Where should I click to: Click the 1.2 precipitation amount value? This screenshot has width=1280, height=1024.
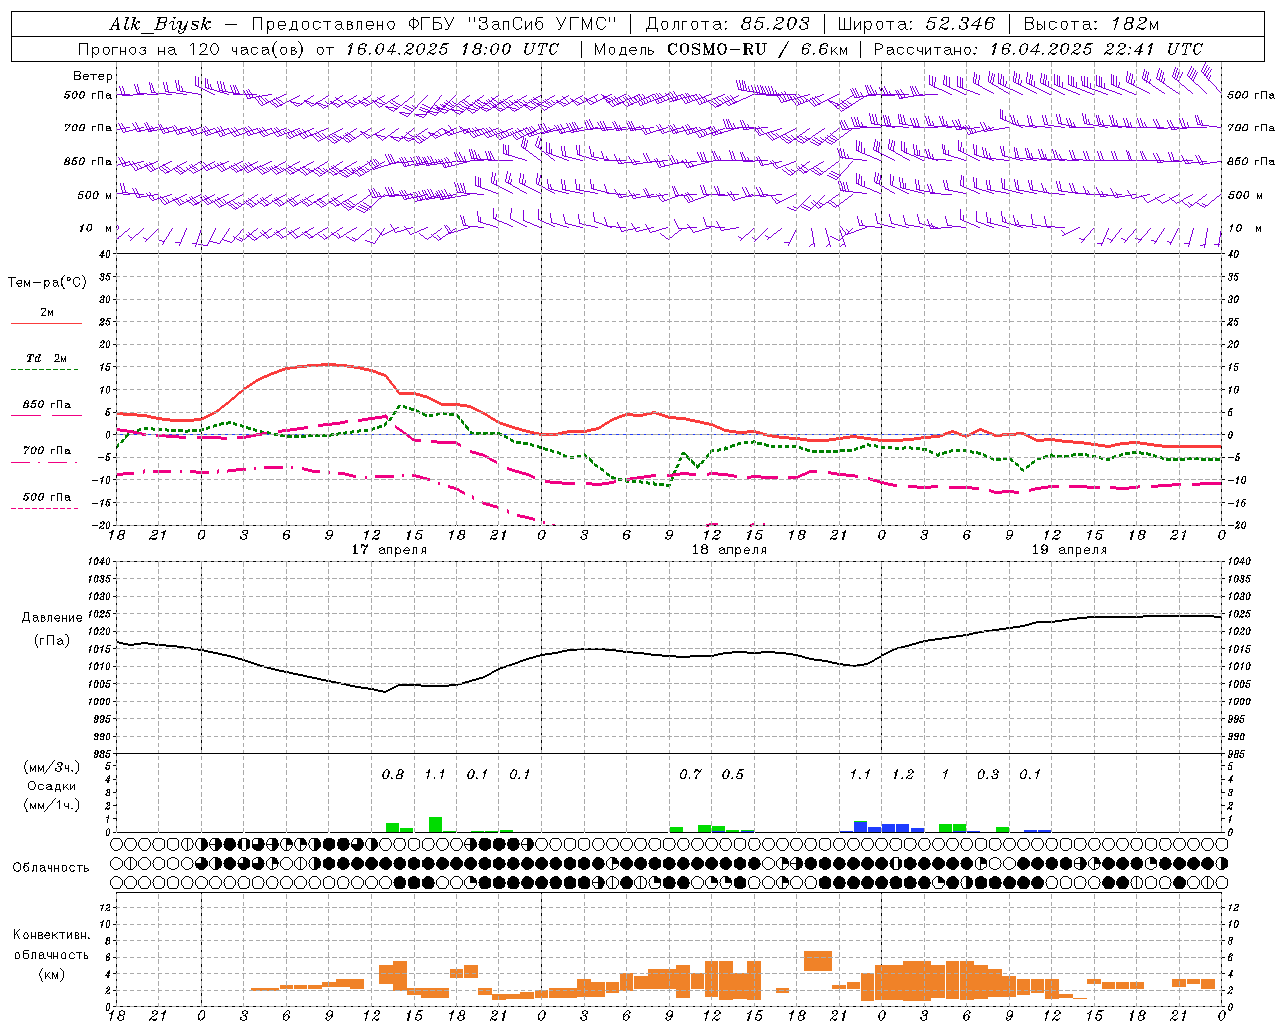pyautogui.click(x=903, y=775)
